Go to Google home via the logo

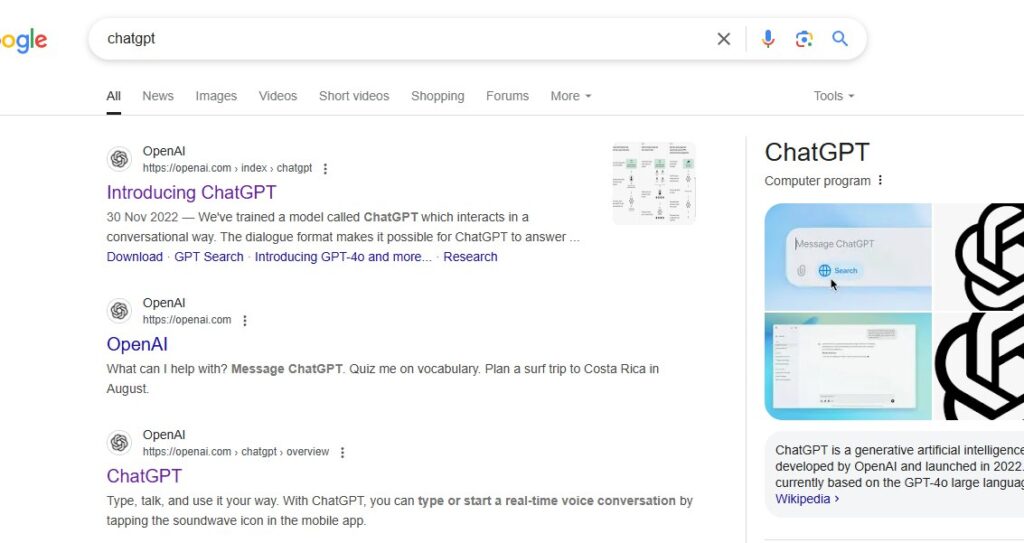(24, 41)
